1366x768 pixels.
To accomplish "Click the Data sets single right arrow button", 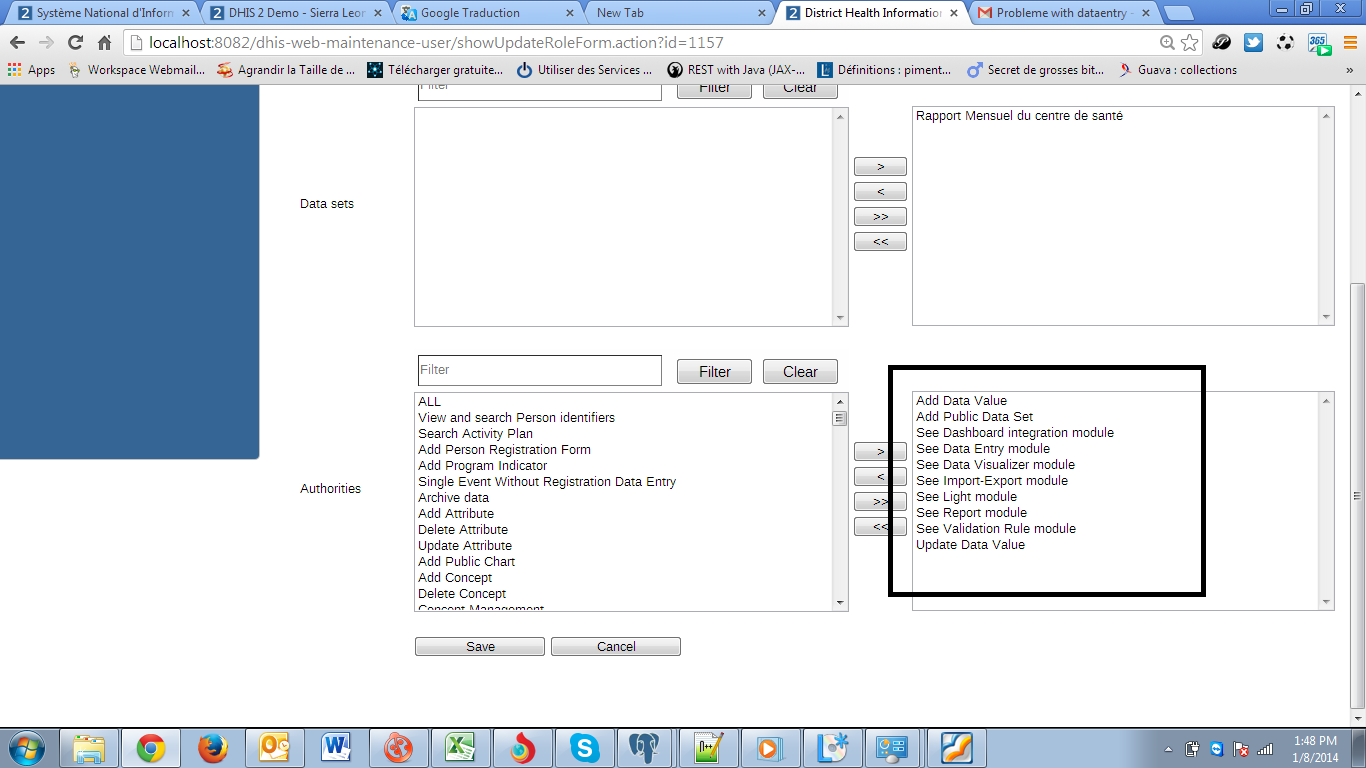I will (880, 167).
